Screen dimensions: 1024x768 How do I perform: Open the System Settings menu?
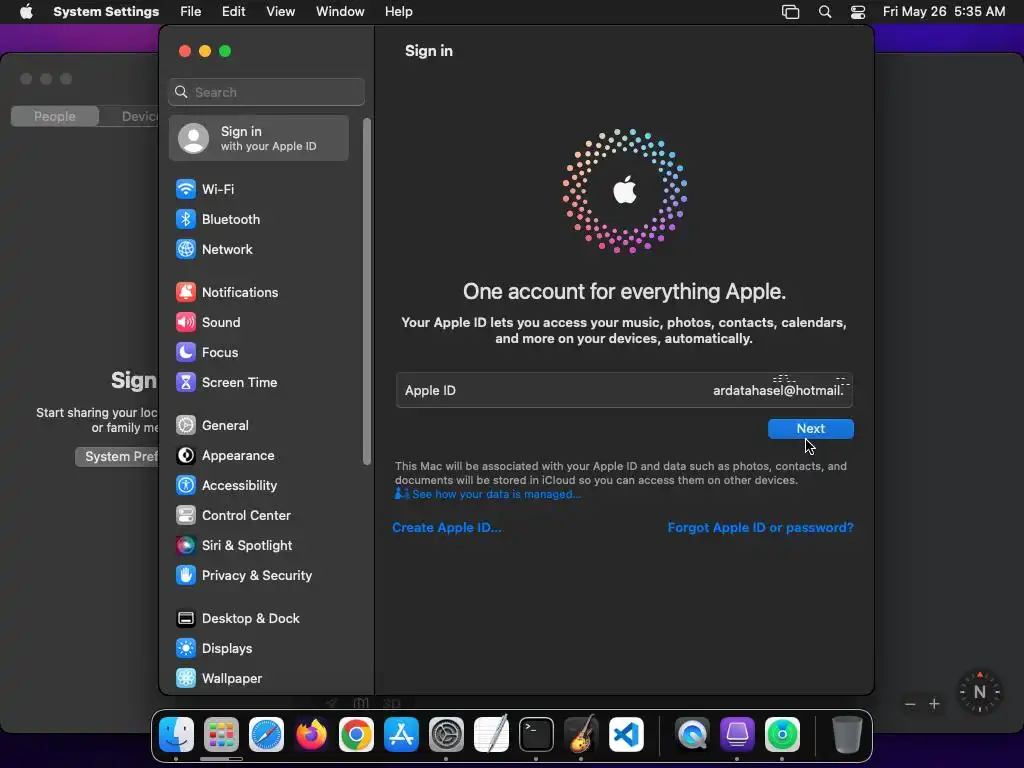pos(106,12)
